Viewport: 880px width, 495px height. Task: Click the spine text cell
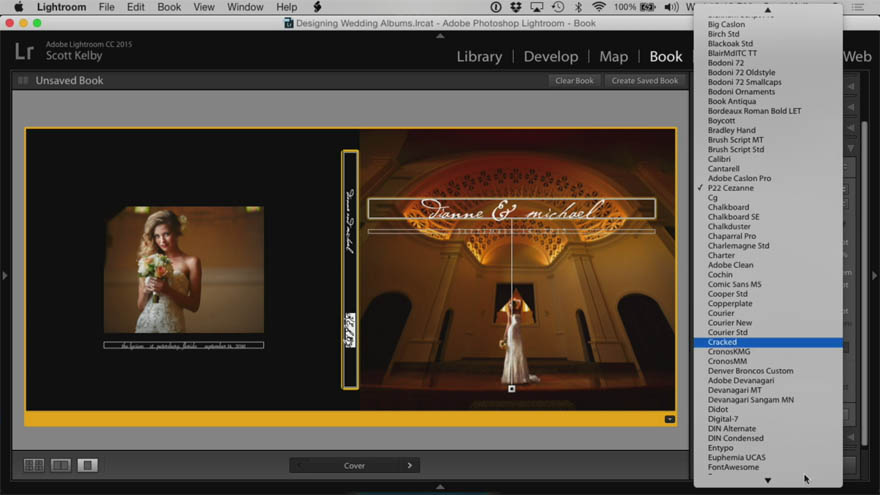click(x=350, y=269)
